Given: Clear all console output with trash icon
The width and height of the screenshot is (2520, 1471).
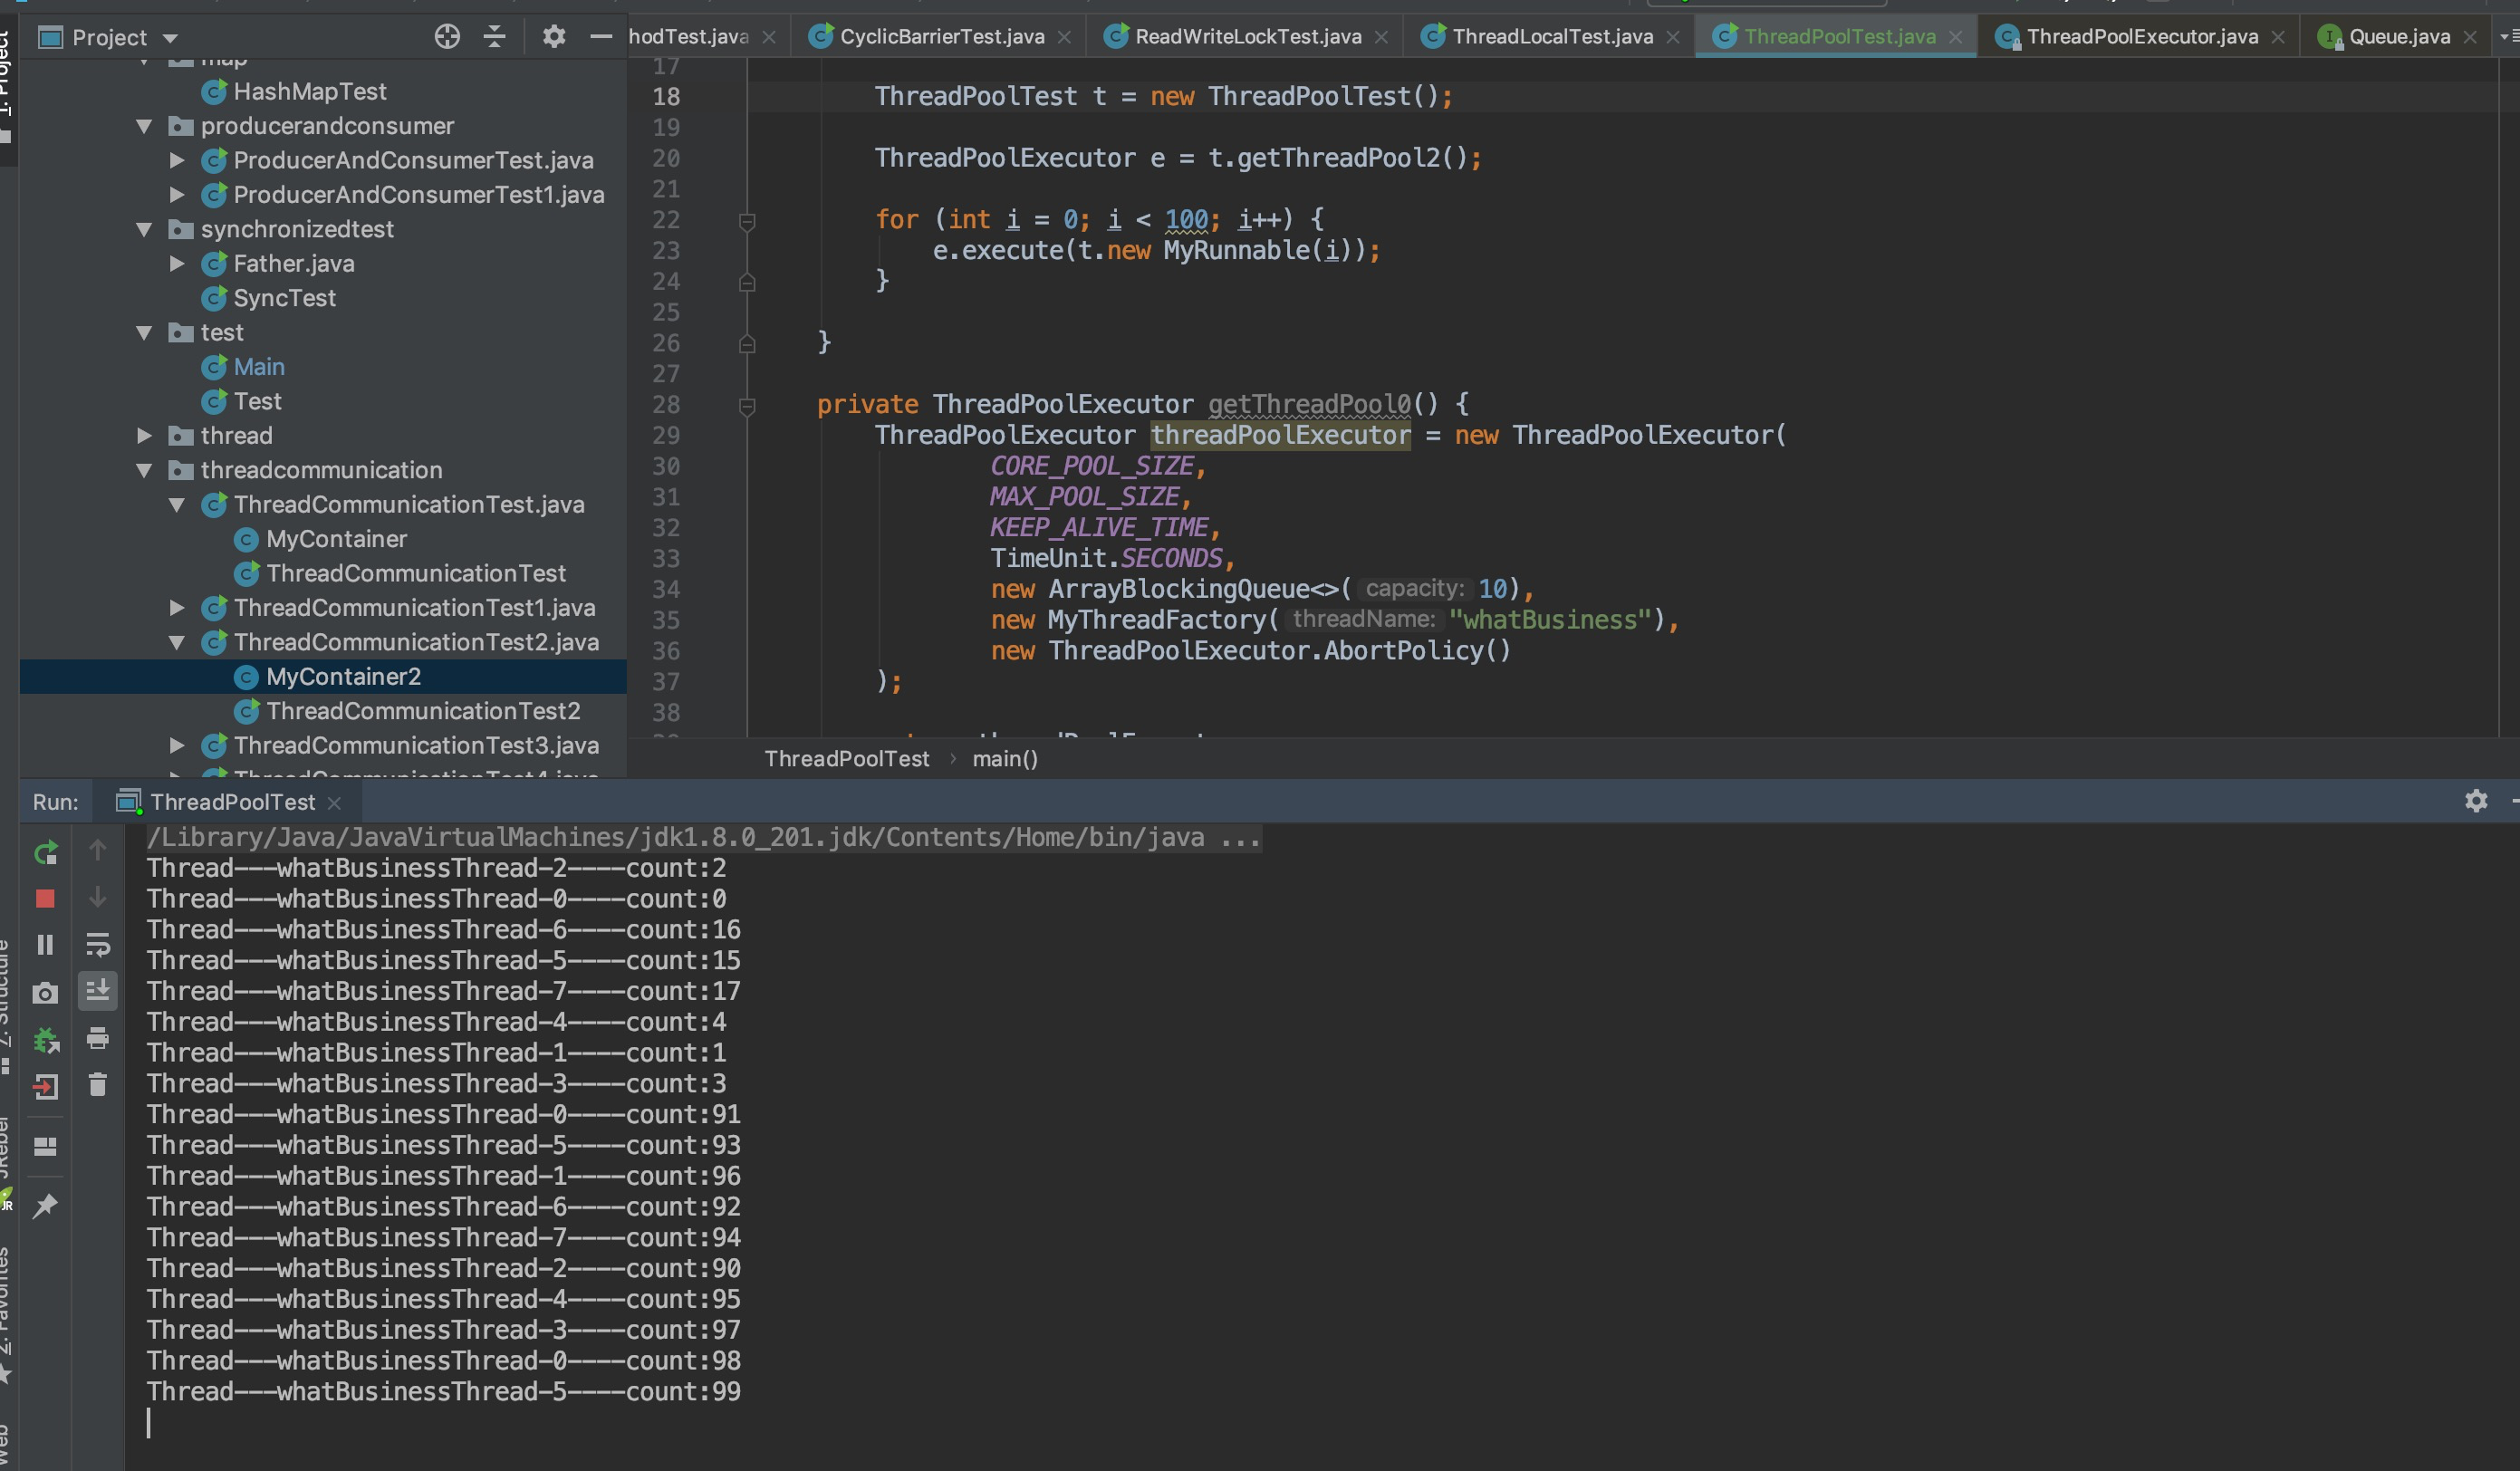Looking at the screenshot, I should pyautogui.click(x=97, y=1085).
